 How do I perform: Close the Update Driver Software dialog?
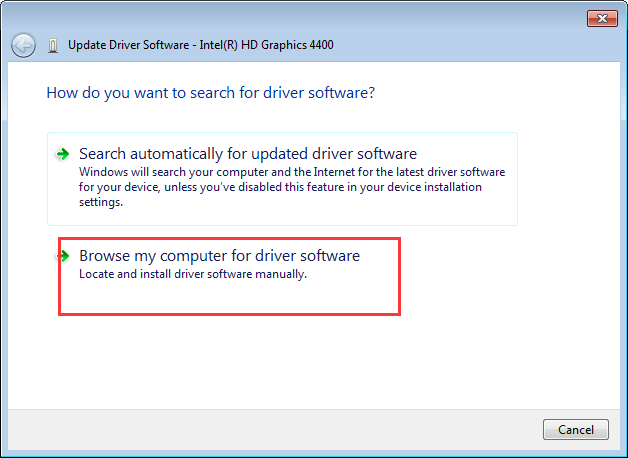600,19
